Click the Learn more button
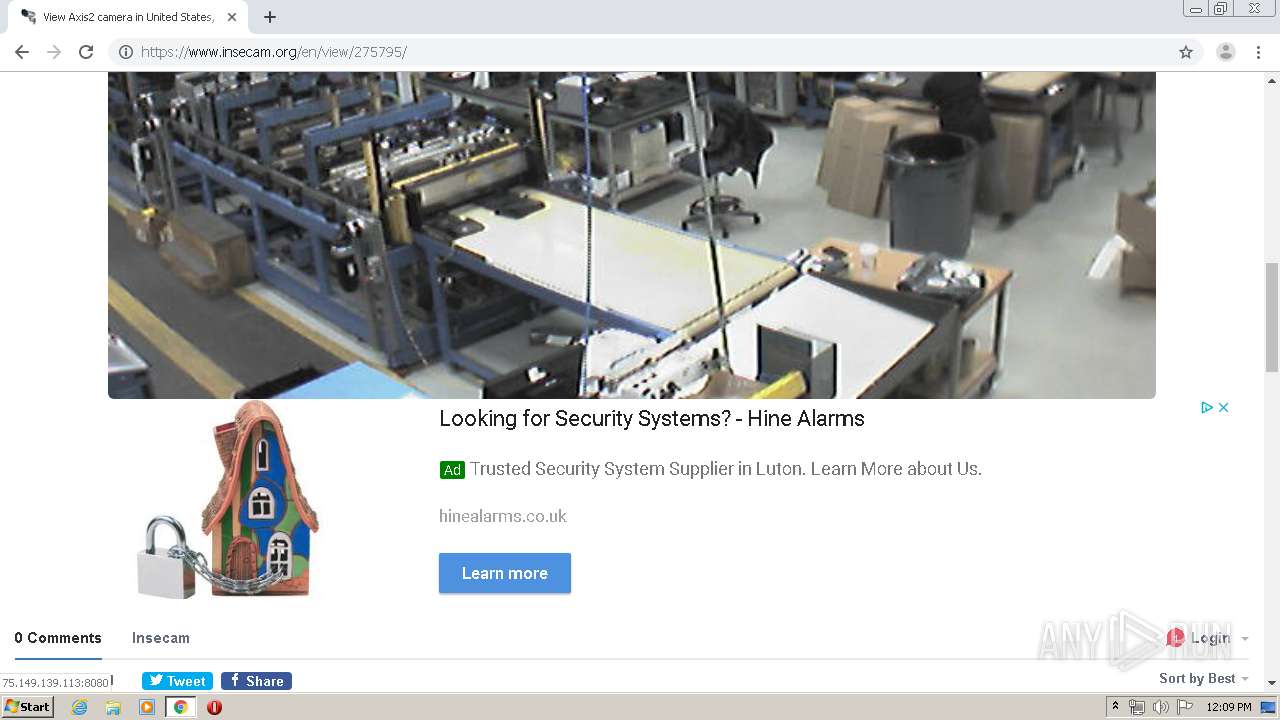 (505, 573)
